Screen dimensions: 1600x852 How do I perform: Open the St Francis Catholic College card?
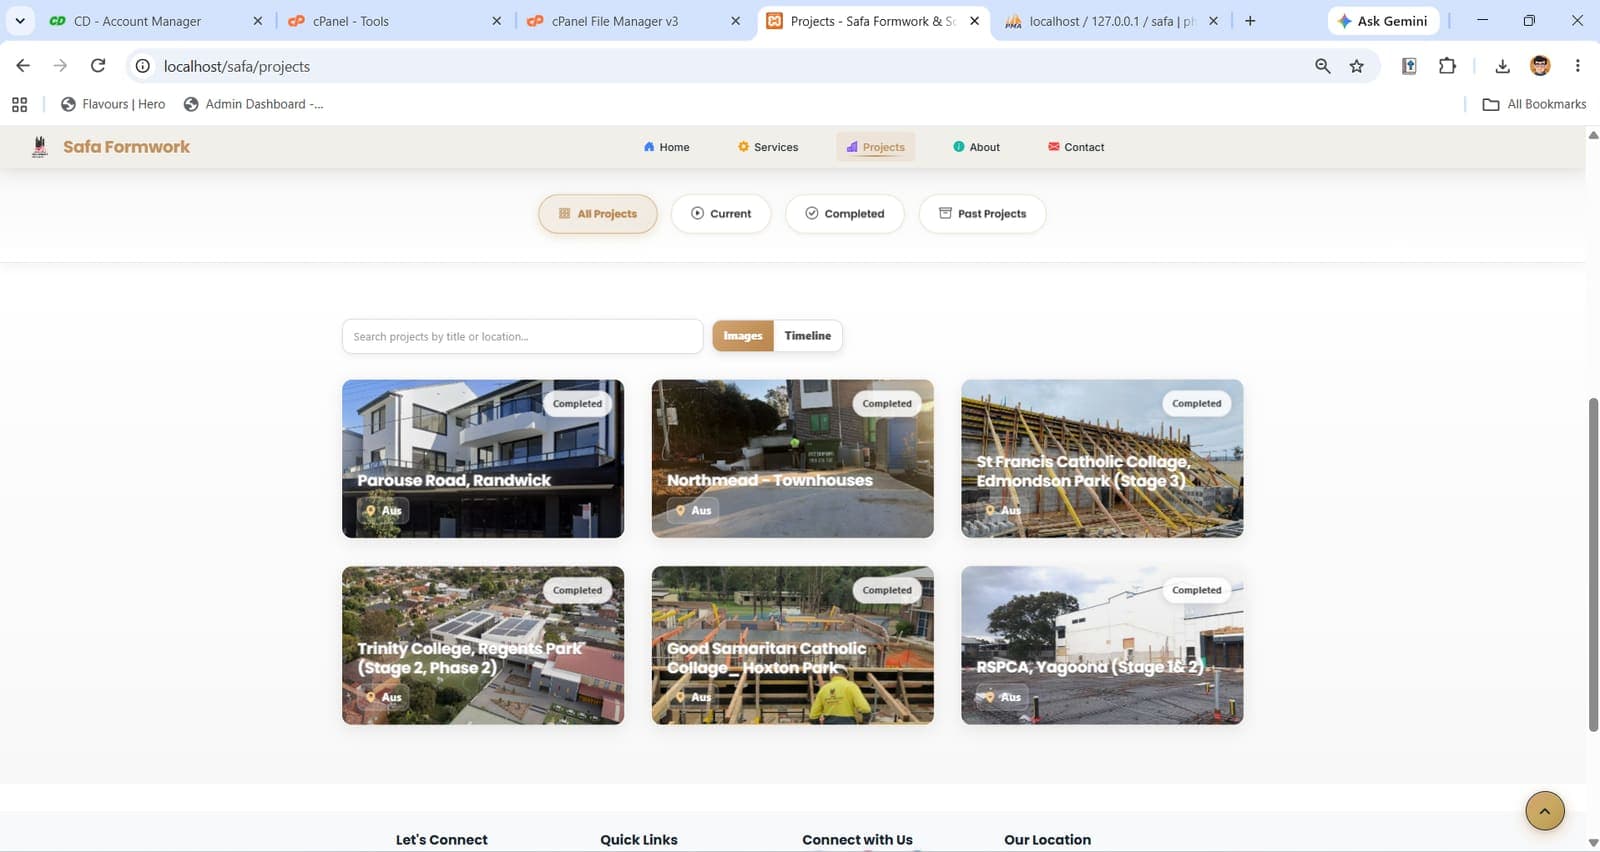click(x=1102, y=459)
